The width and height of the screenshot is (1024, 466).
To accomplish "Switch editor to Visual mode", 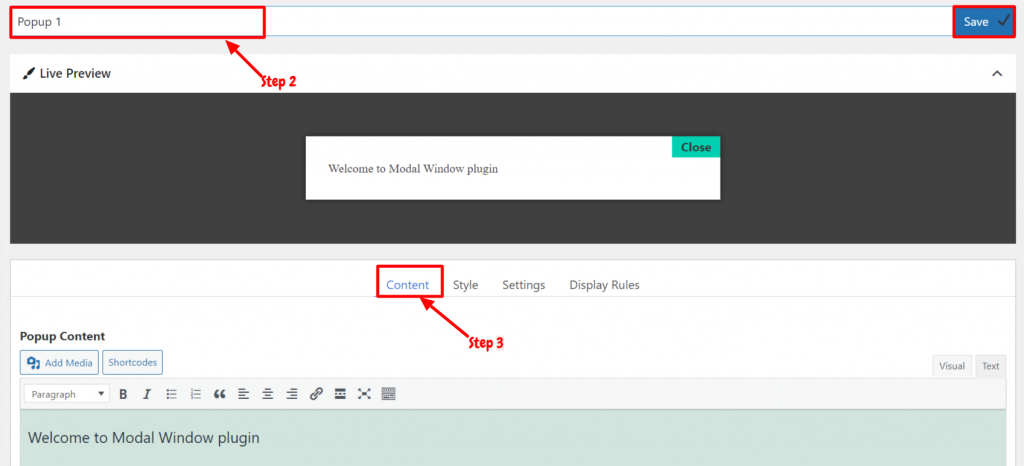I will (952, 366).
